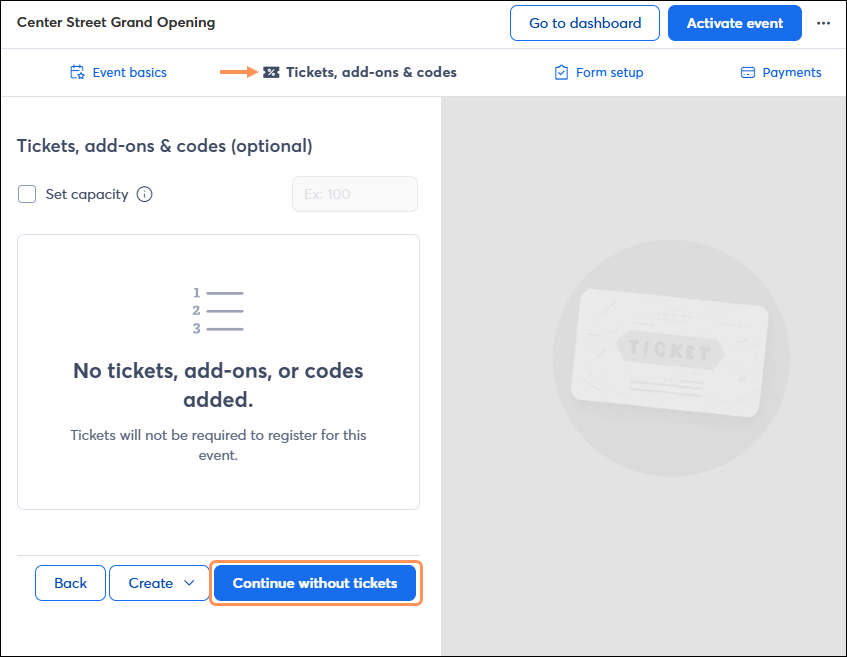Click the event title Center Street Grand Opening

[x=117, y=22]
